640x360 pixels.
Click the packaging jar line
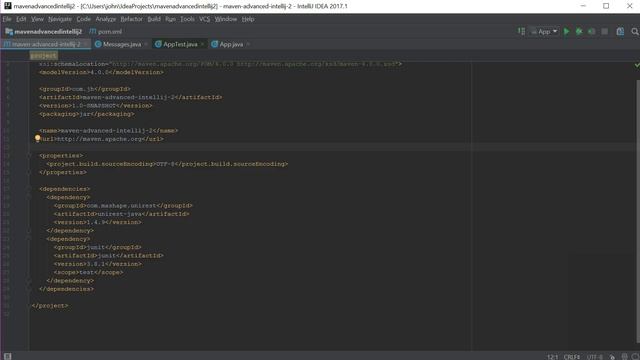[x=87, y=114]
